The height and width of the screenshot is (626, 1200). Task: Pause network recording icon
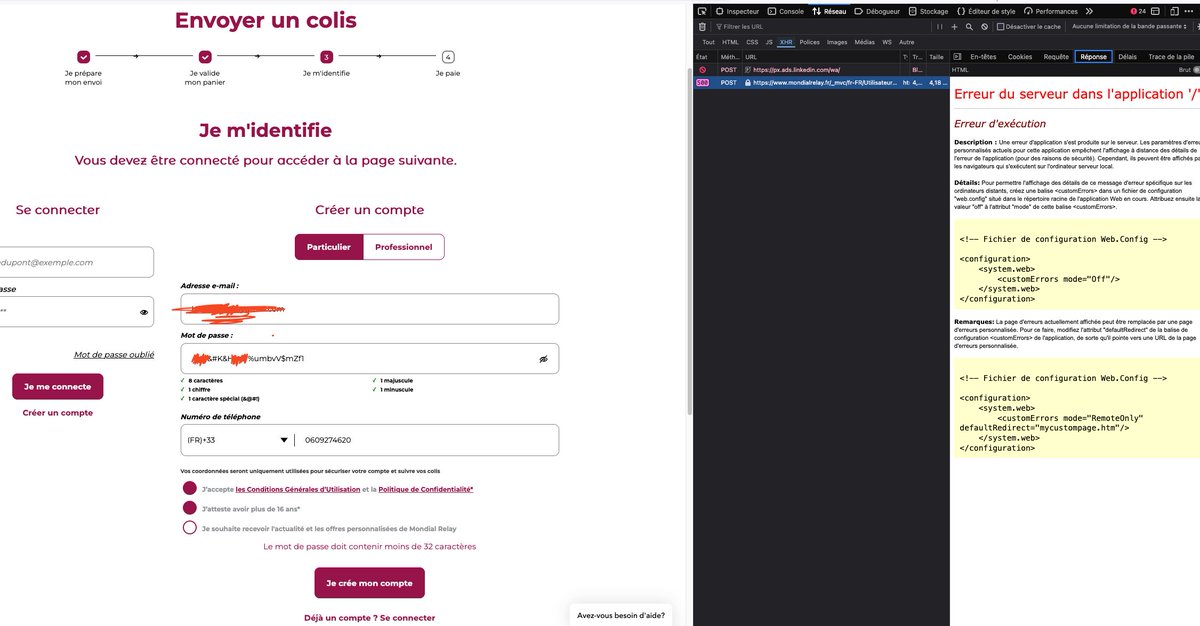click(x=939, y=27)
